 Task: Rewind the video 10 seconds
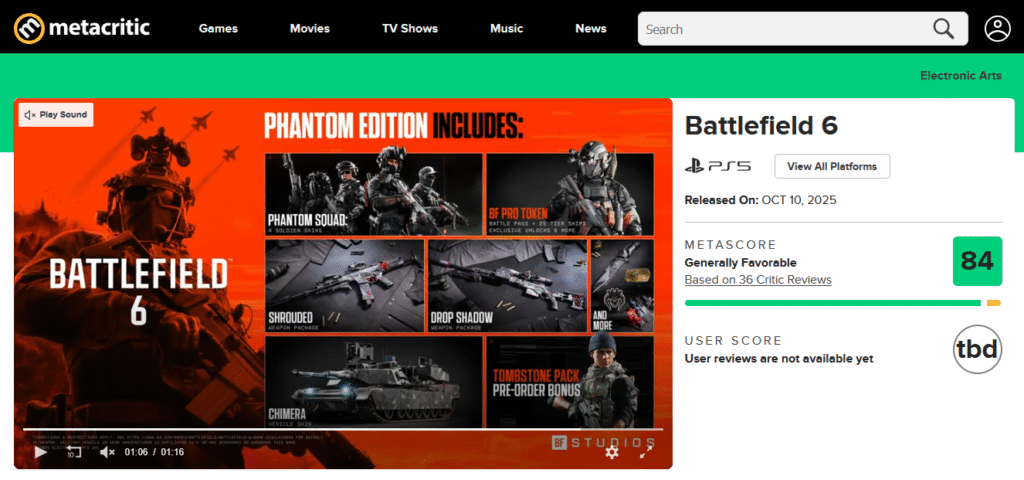coord(73,452)
